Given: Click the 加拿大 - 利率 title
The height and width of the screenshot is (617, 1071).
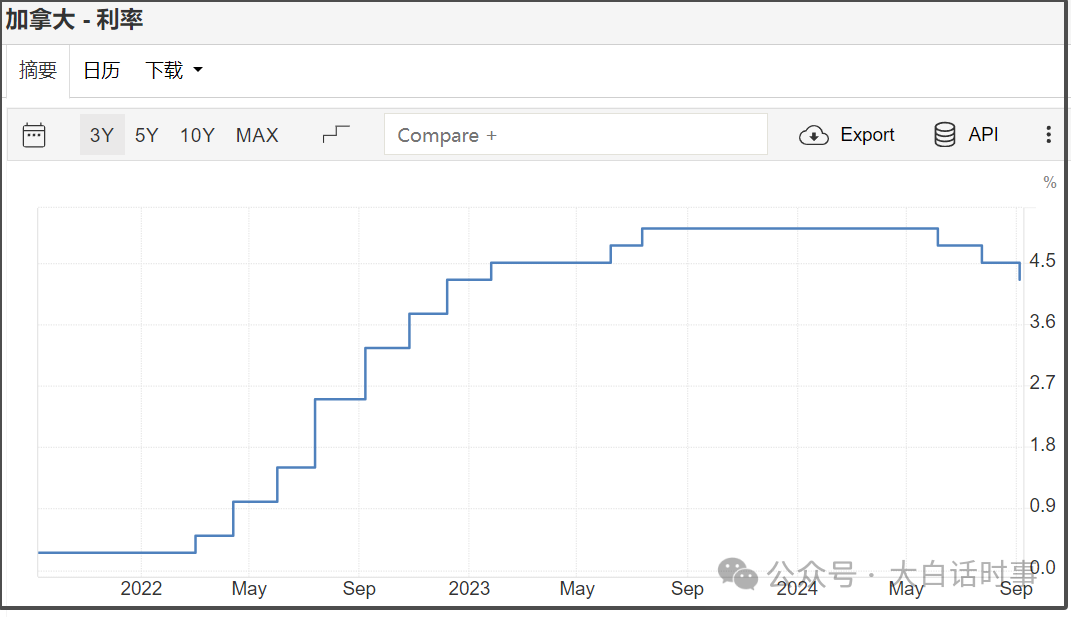Looking at the screenshot, I should (x=74, y=20).
